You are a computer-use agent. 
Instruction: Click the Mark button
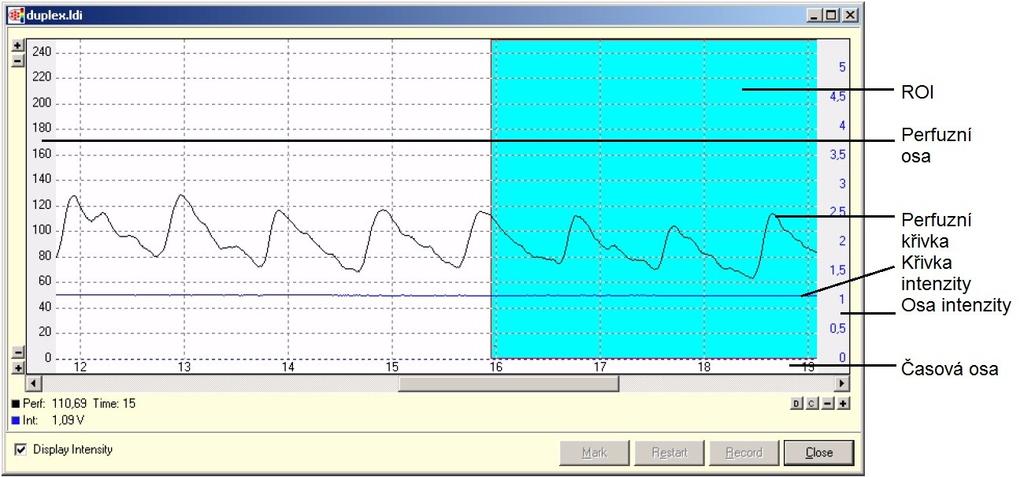click(594, 452)
